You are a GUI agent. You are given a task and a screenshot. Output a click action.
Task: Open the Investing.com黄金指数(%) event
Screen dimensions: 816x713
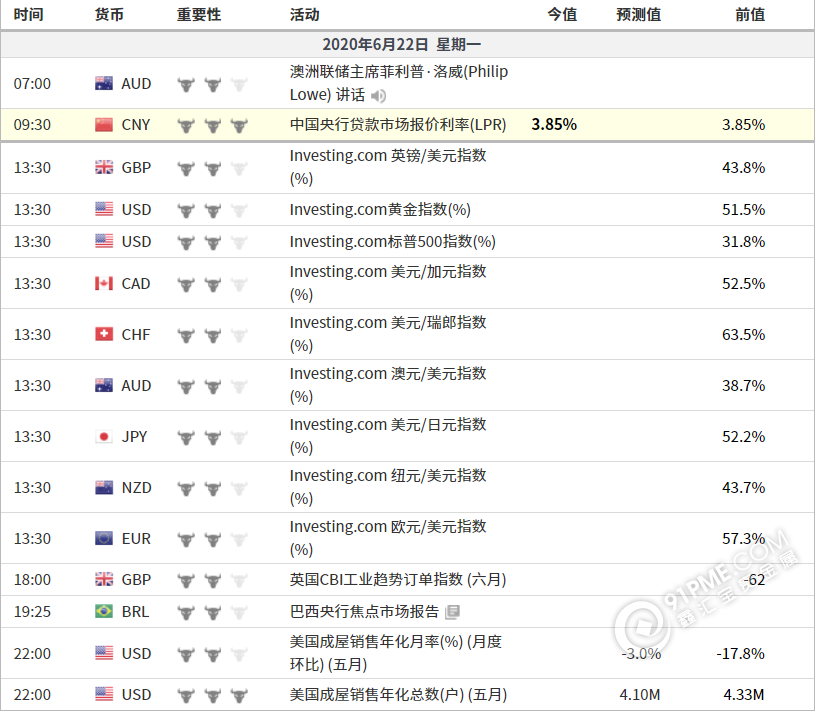coord(380,209)
